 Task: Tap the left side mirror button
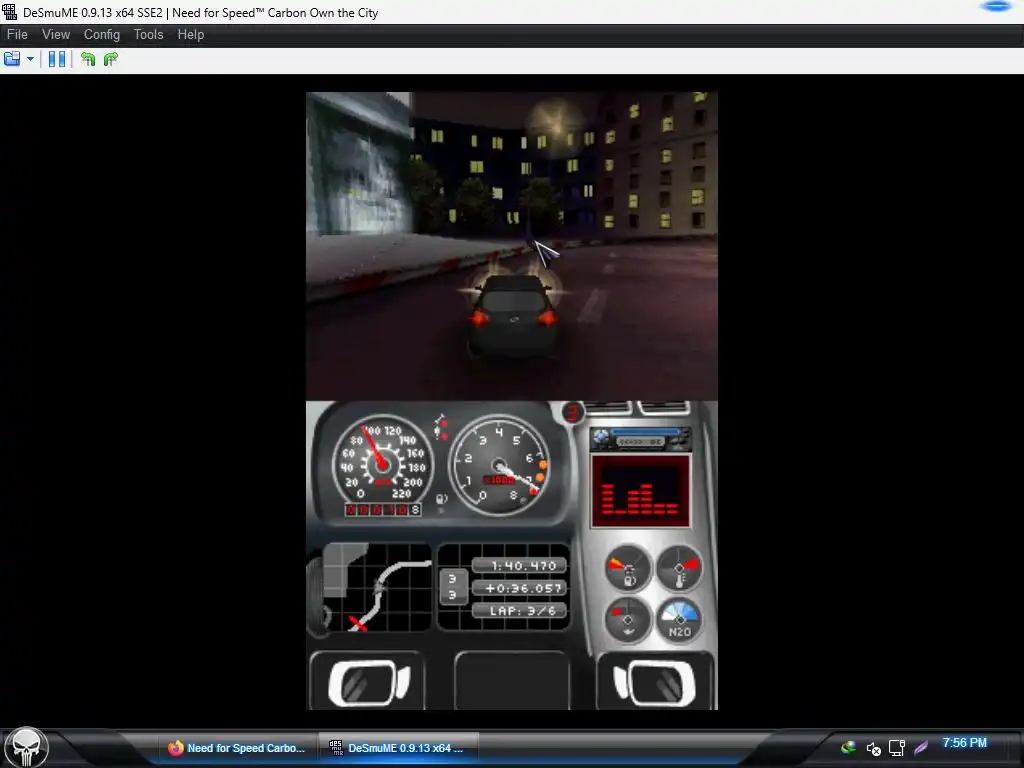click(367, 683)
